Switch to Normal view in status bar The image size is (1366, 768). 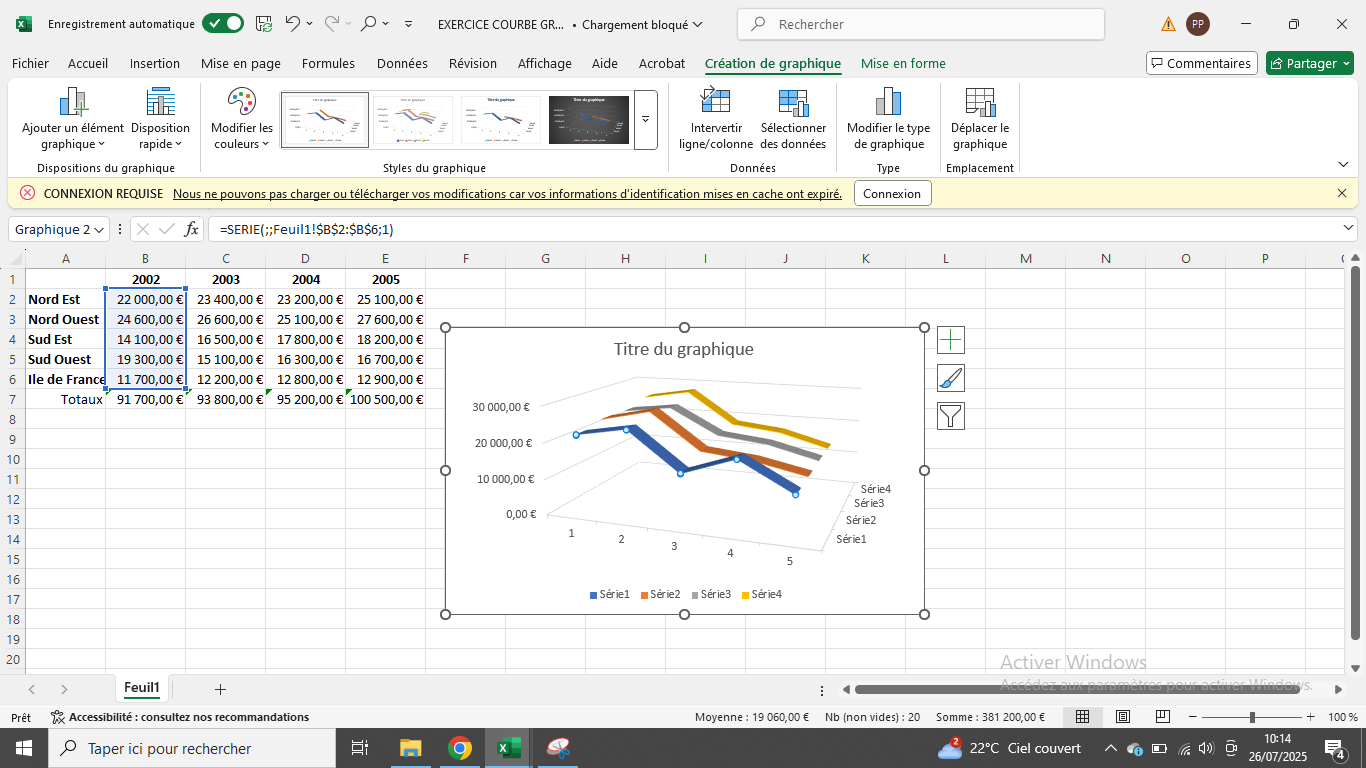(1082, 717)
